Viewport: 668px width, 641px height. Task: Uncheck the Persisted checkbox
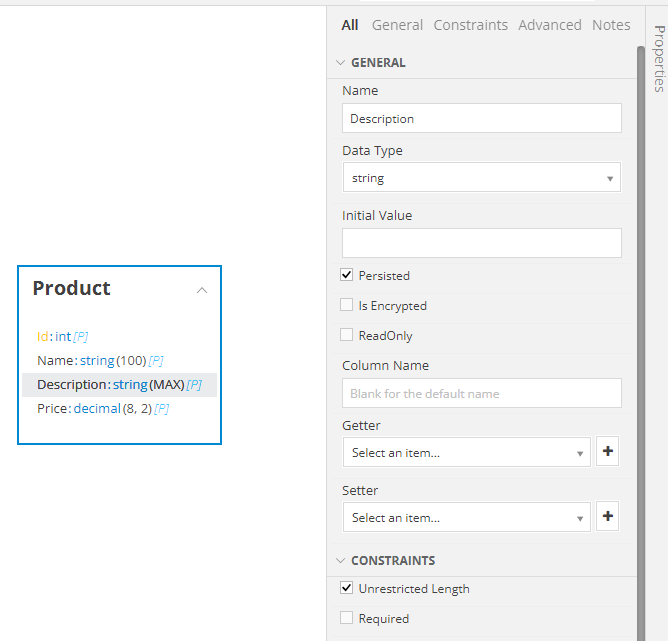pos(347,275)
